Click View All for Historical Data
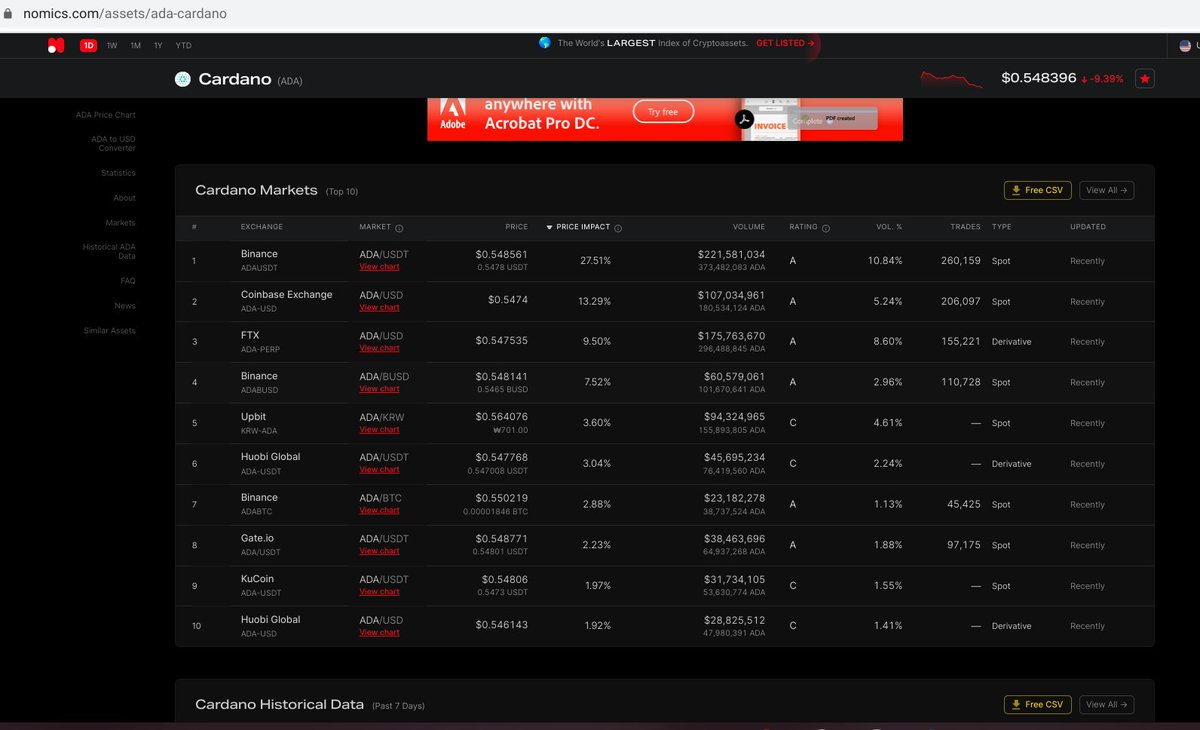The height and width of the screenshot is (730, 1200). (x=1106, y=704)
